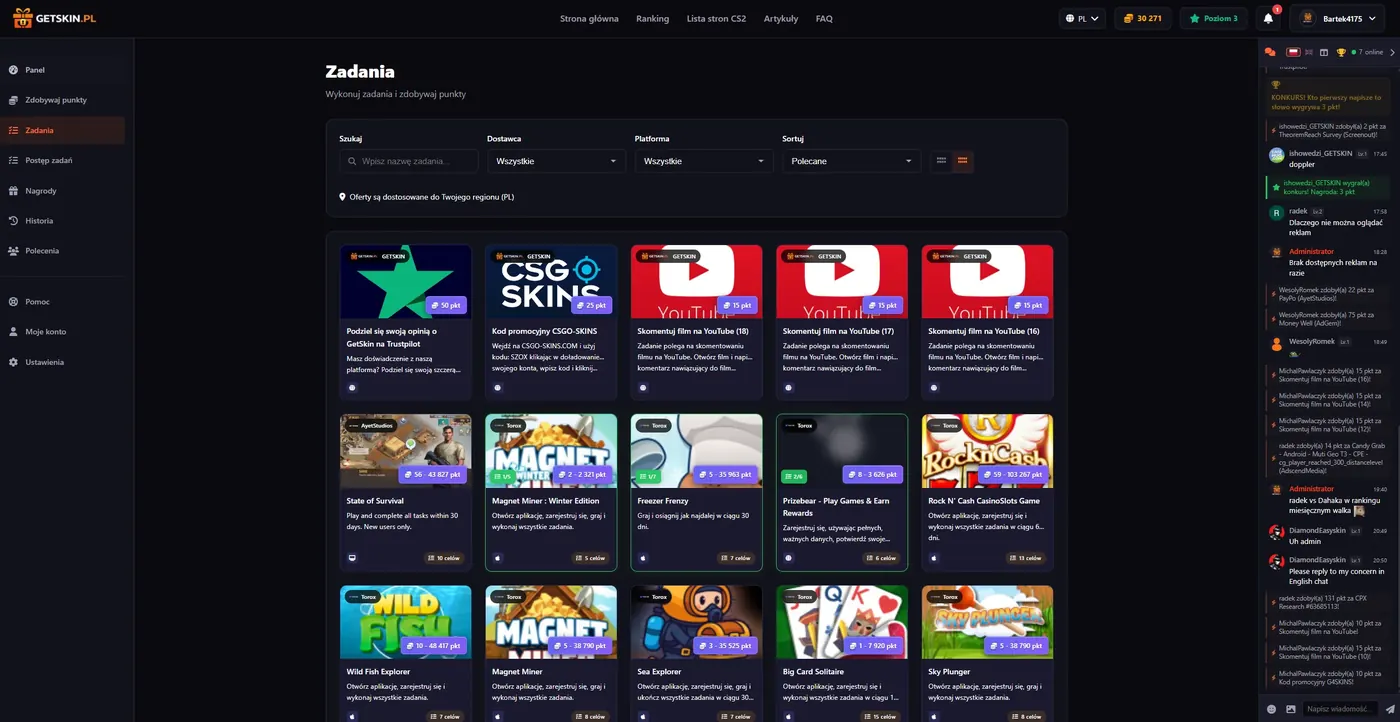Open the GETSKIN.PL logo home link
Viewport: 1400px width, 722px height.
pos(54,18)
